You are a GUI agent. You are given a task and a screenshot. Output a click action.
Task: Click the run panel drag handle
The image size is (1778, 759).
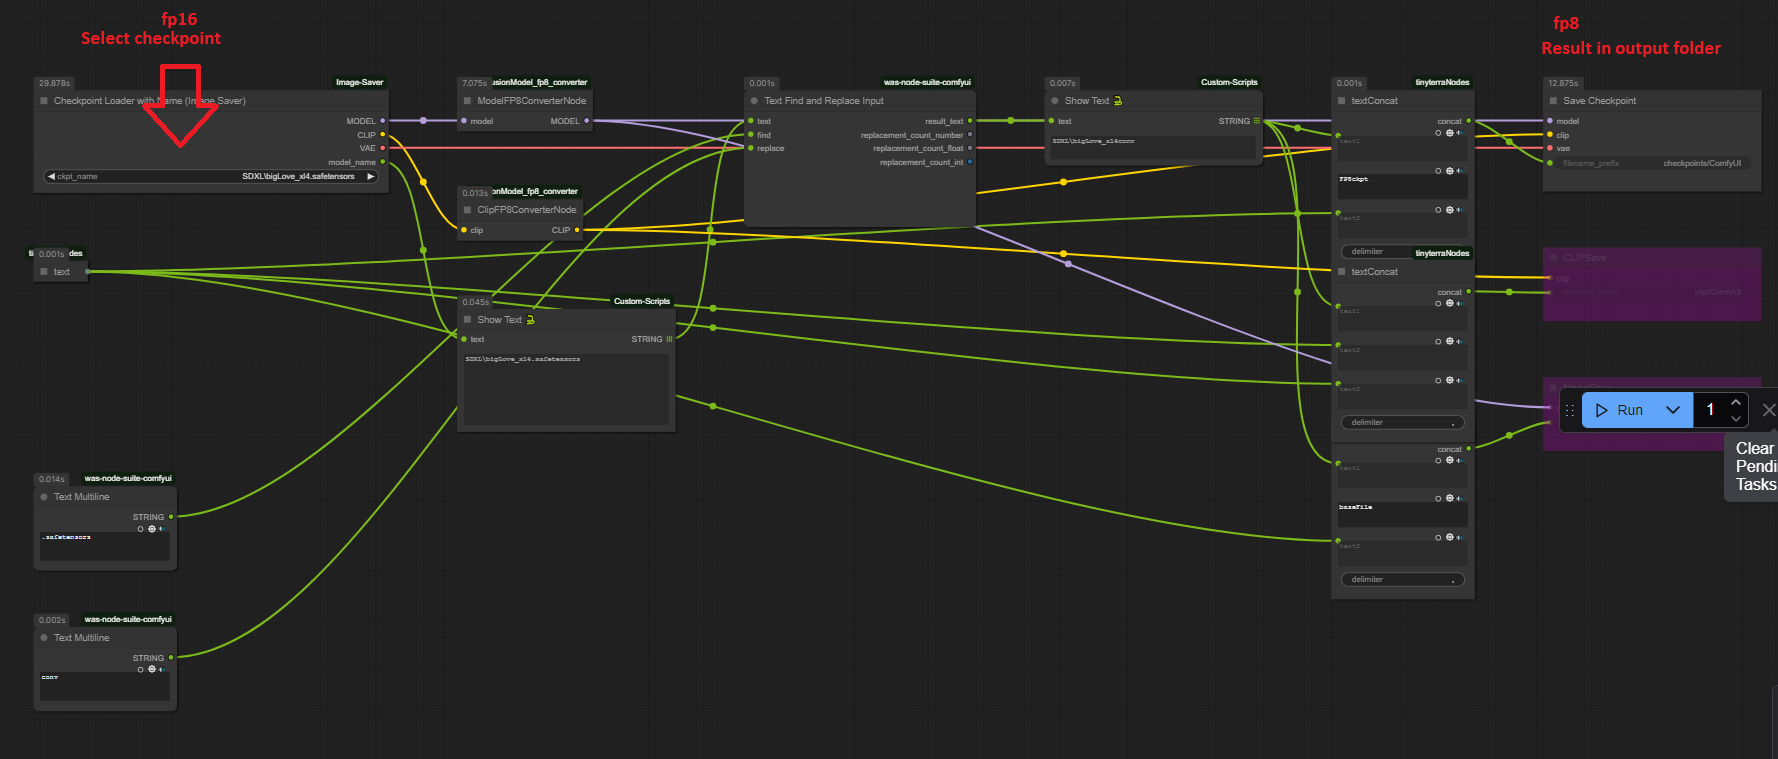1569,410
